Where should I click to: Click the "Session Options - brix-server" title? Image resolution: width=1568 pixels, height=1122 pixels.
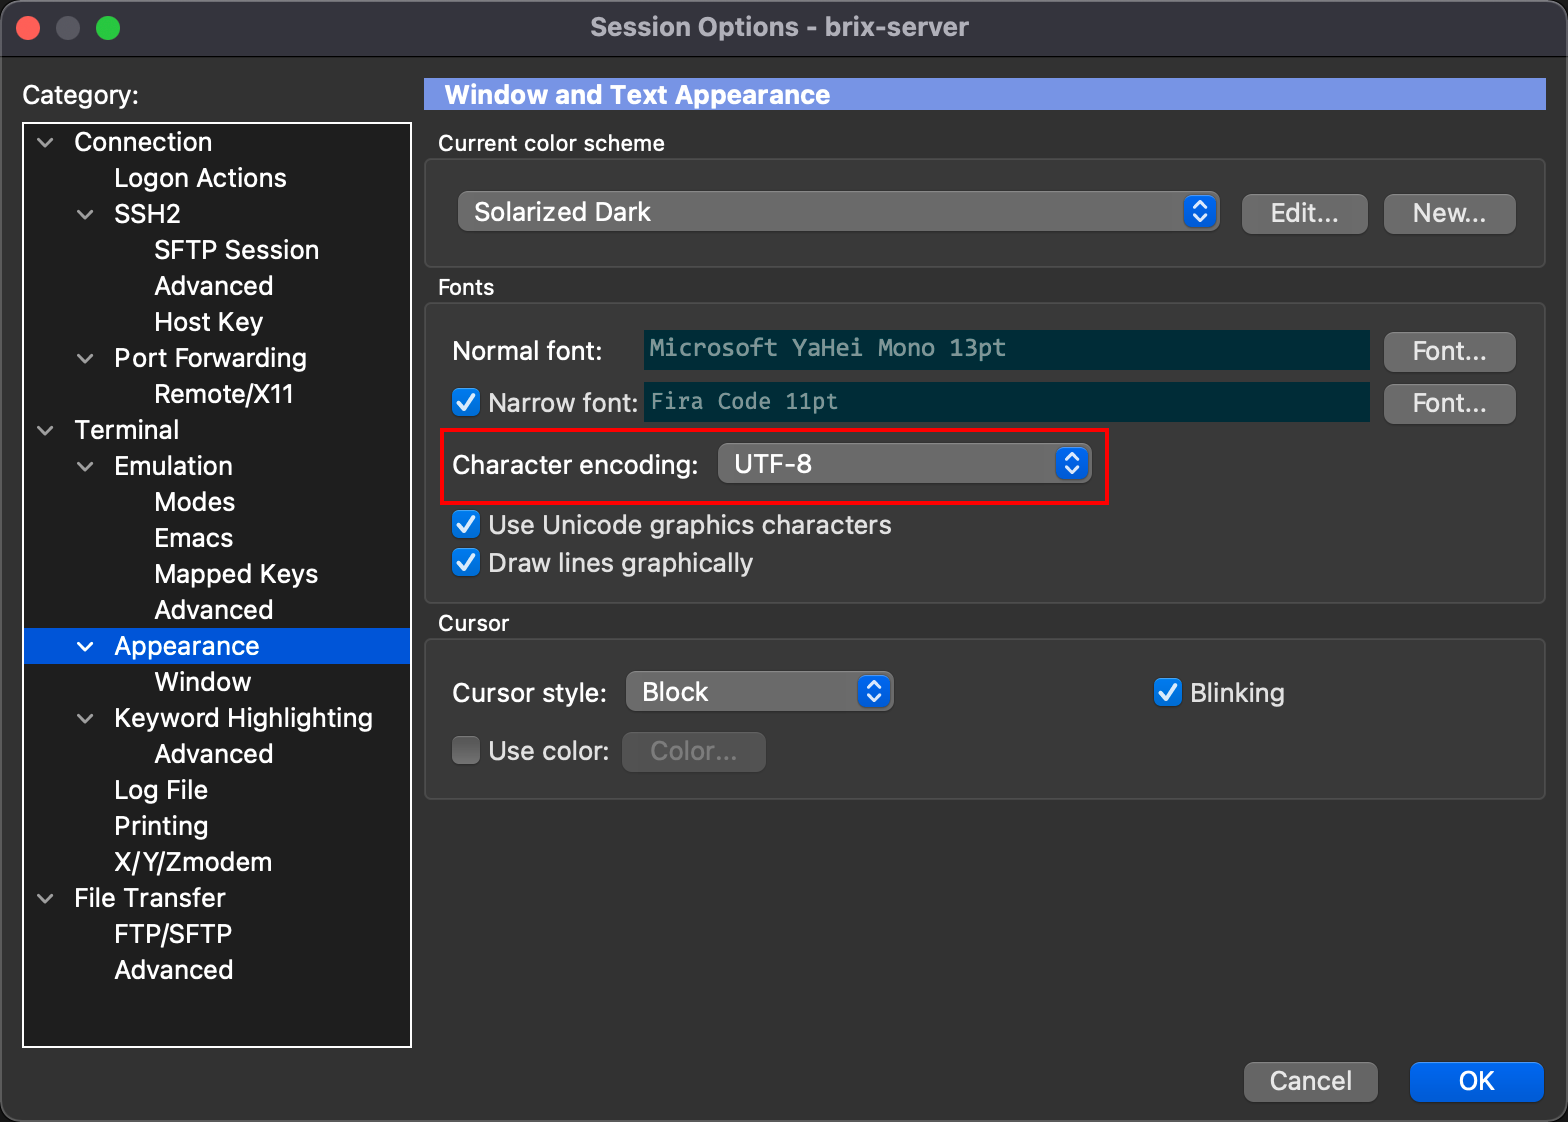point(779,27)
